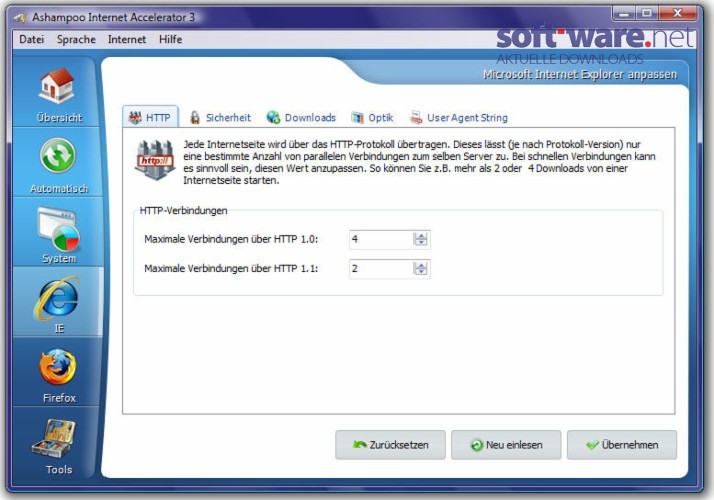
Task: Click the Ashampoo title bar app icon
Action: [20, 18]
